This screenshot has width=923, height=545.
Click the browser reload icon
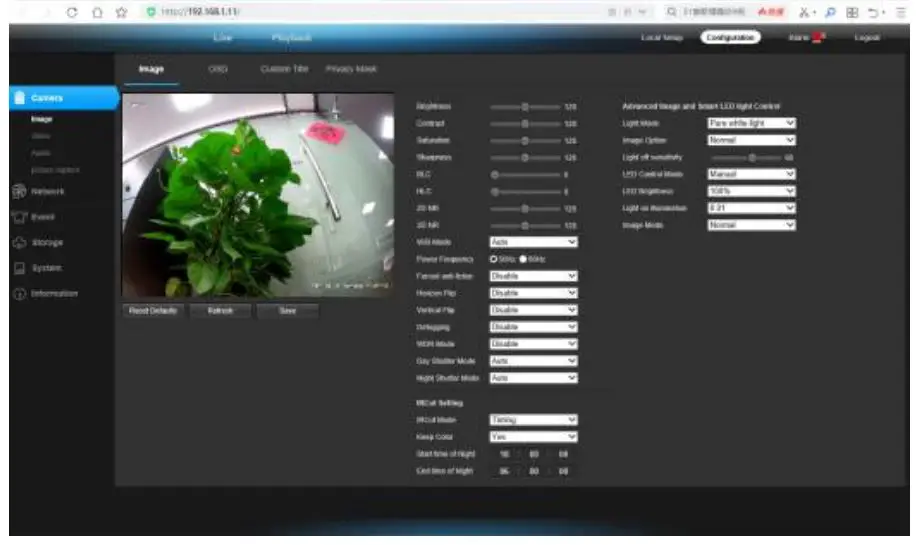[72, 12]
